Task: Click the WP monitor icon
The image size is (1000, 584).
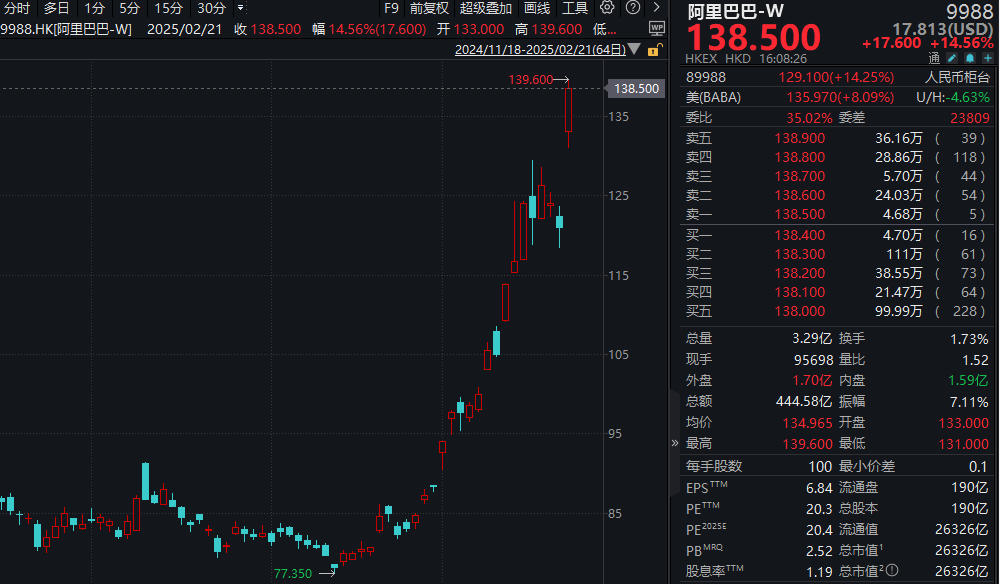Action: click(x=656, y=28)
